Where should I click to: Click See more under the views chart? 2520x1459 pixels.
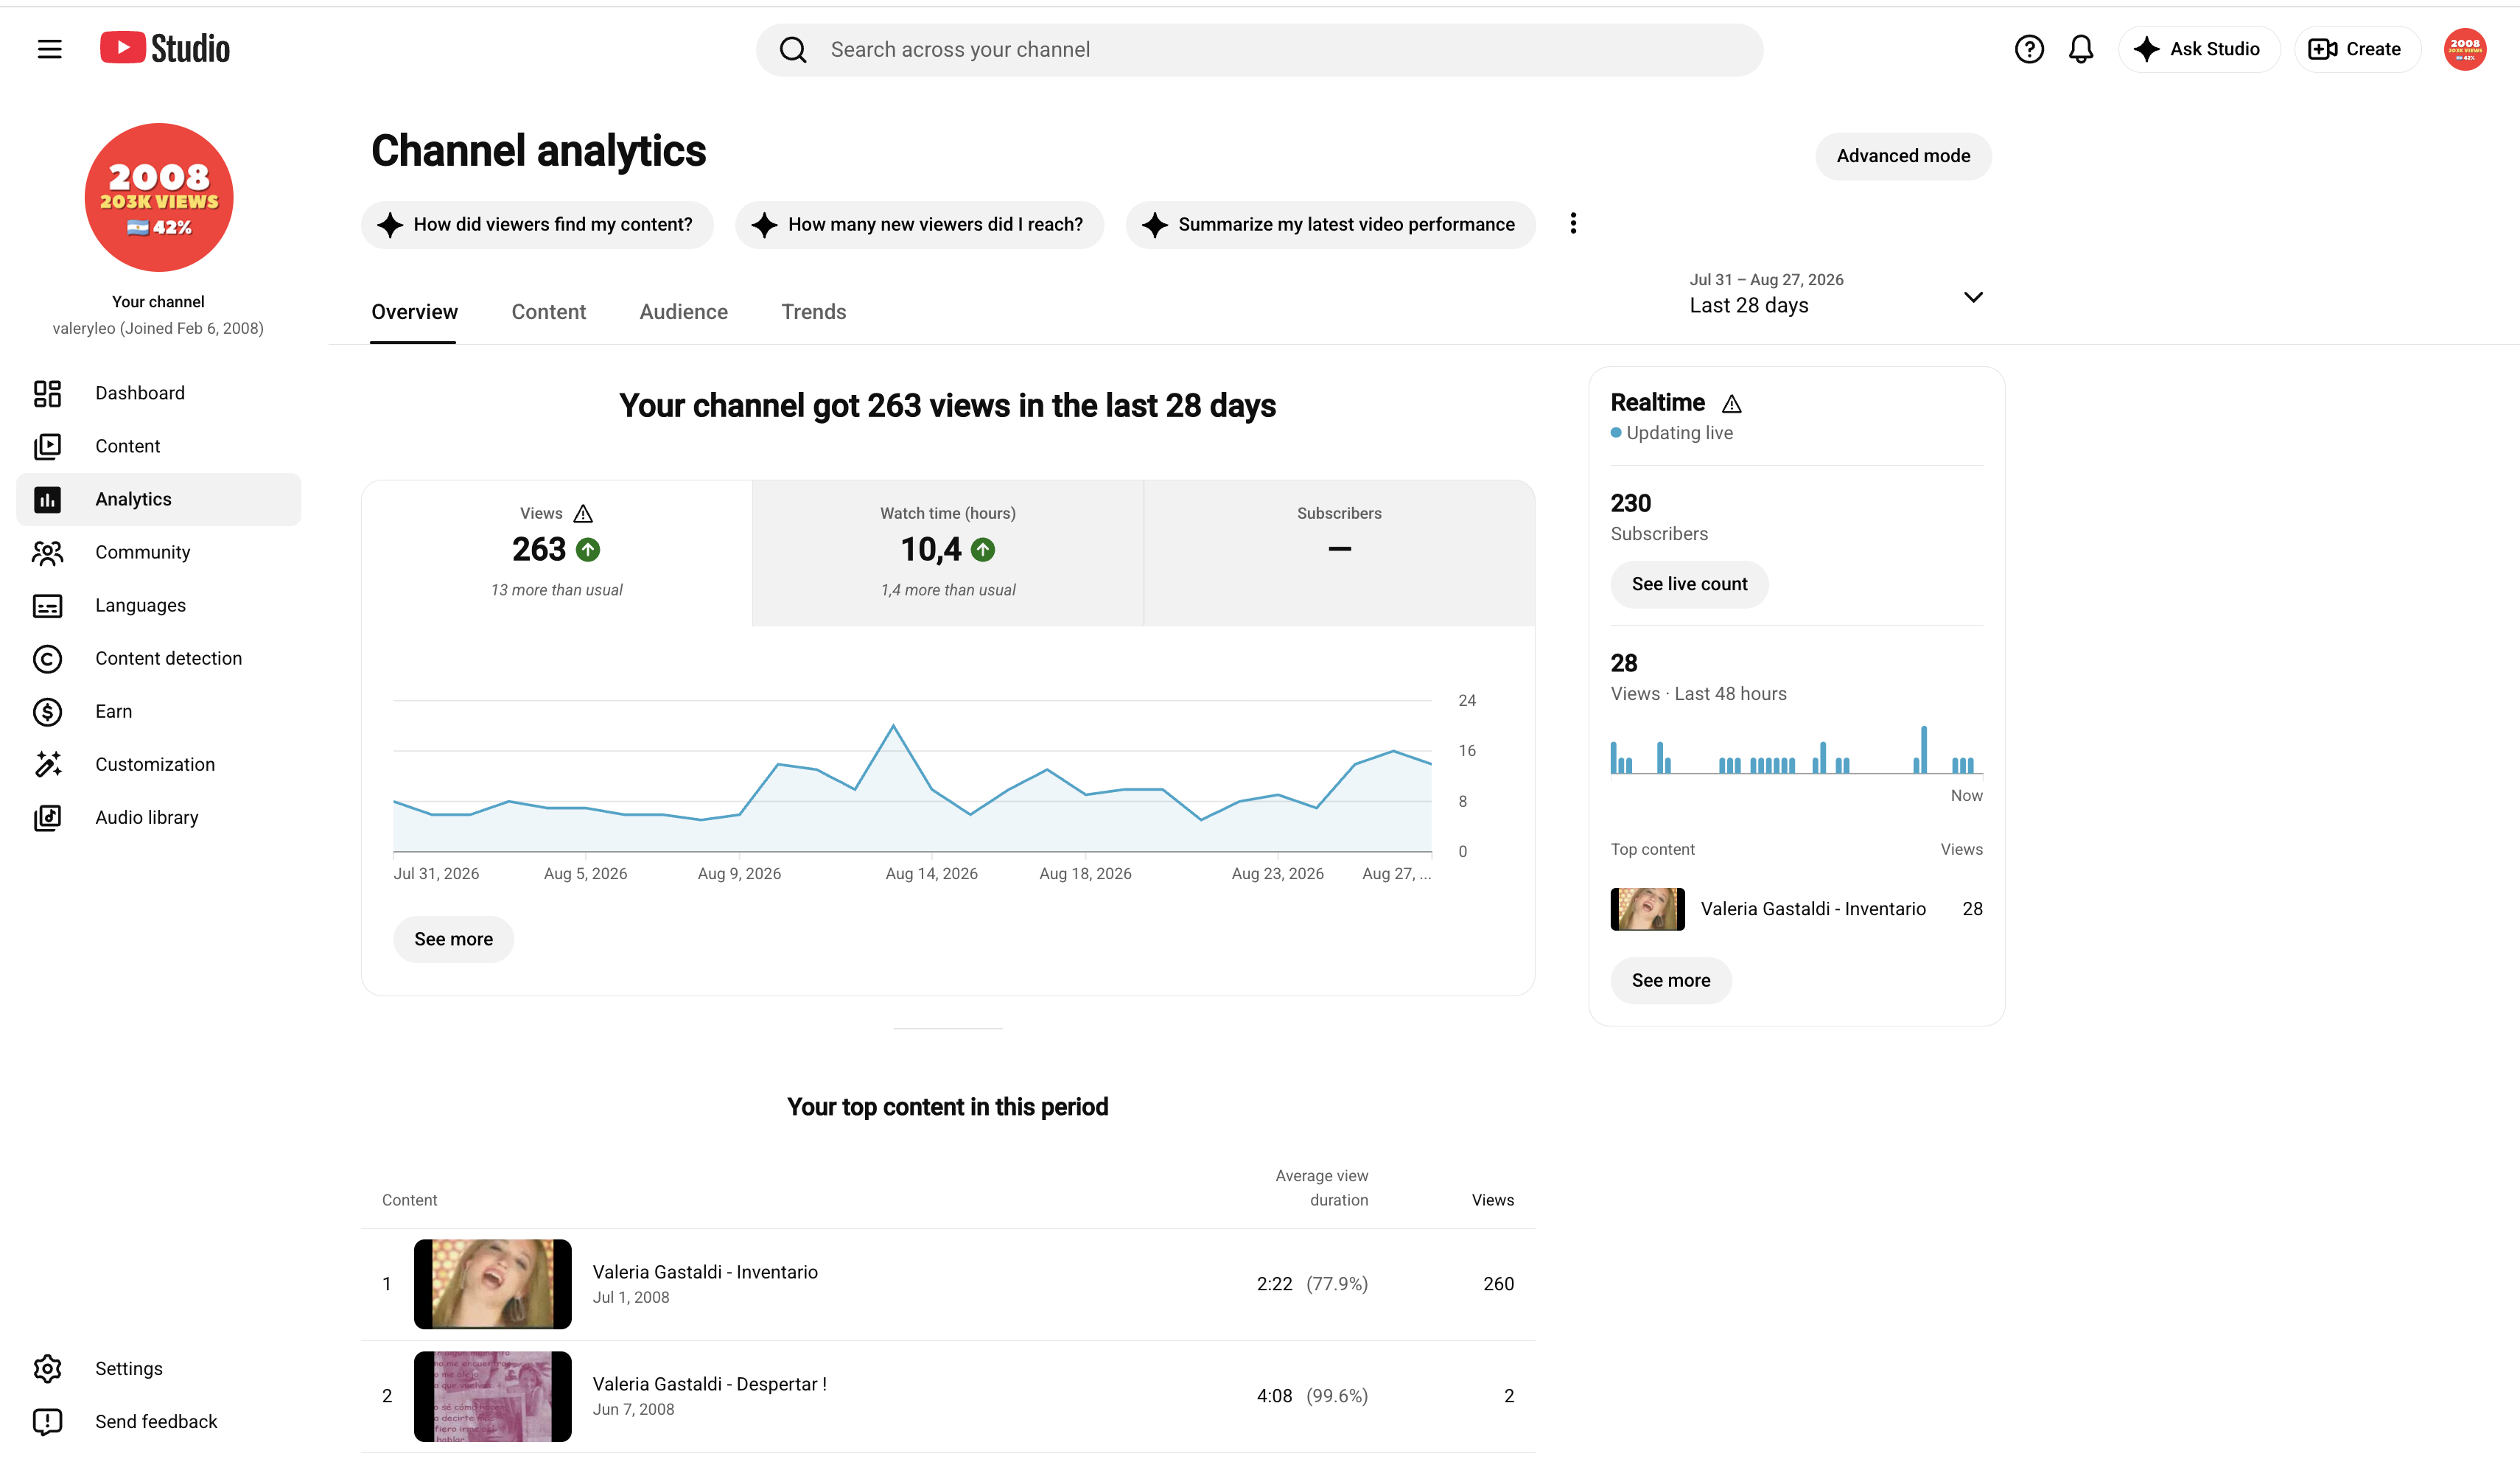[x=453, y=939]
